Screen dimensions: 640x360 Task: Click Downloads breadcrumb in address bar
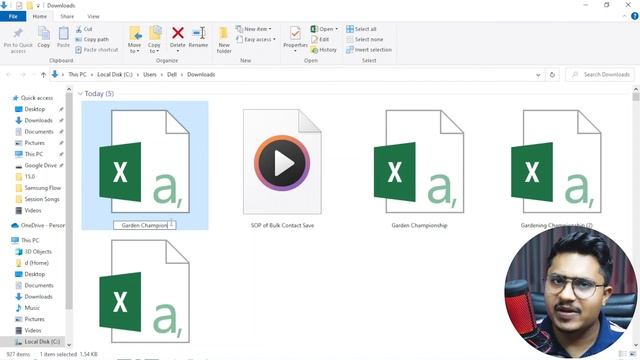tap(201, 74)
